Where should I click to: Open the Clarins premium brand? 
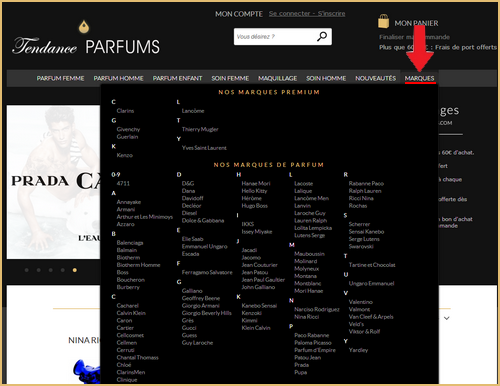(x=125, y=111)
